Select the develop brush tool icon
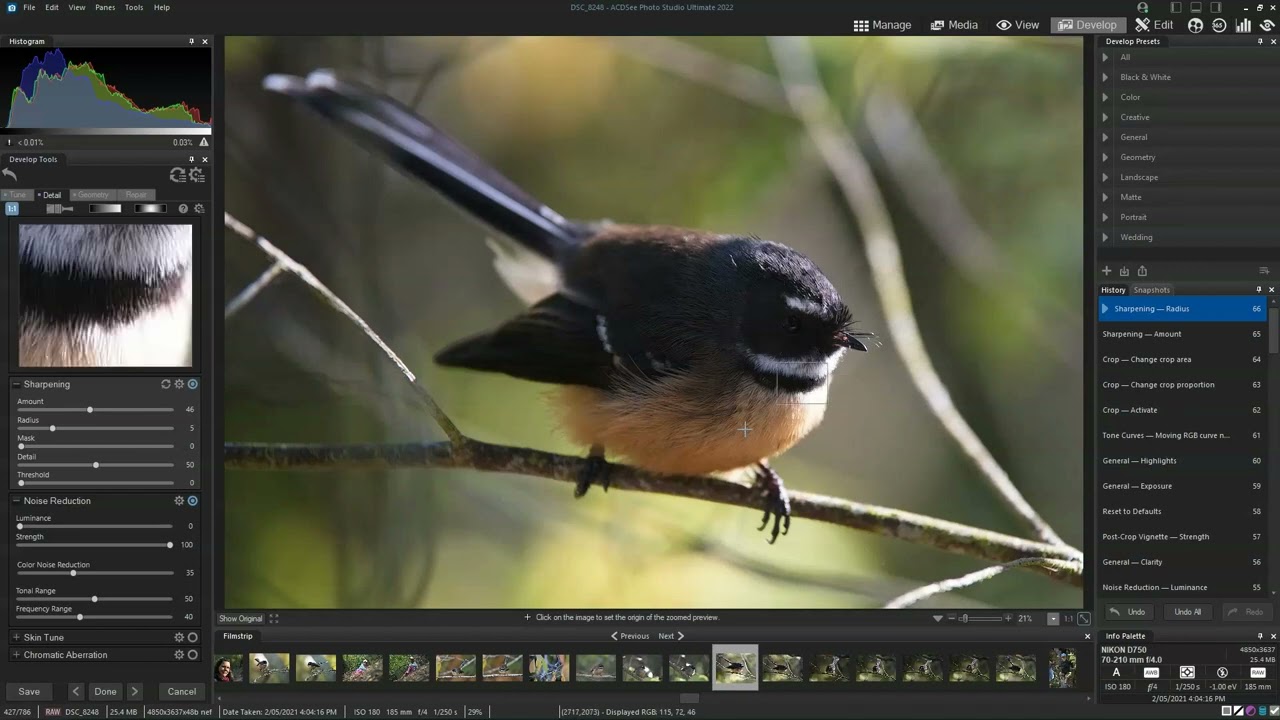The width and height of the screenshot is (1280, 720). click(60, 208)
